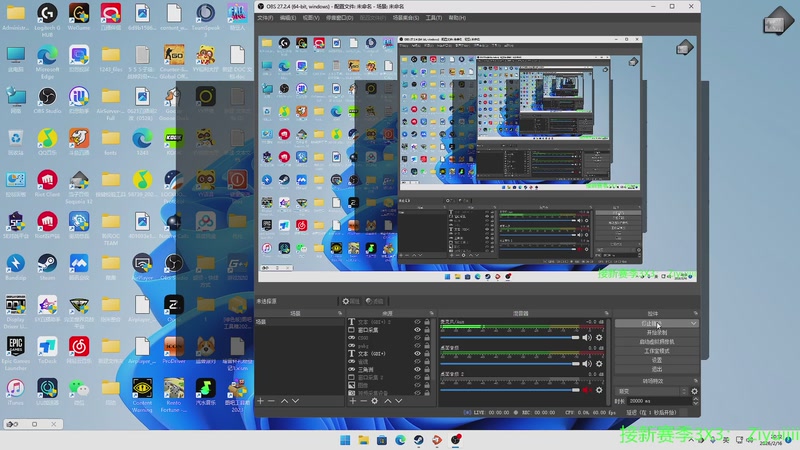Move the source down in the sources list
The image size is (800, 450).
click(x=398, y=401)
